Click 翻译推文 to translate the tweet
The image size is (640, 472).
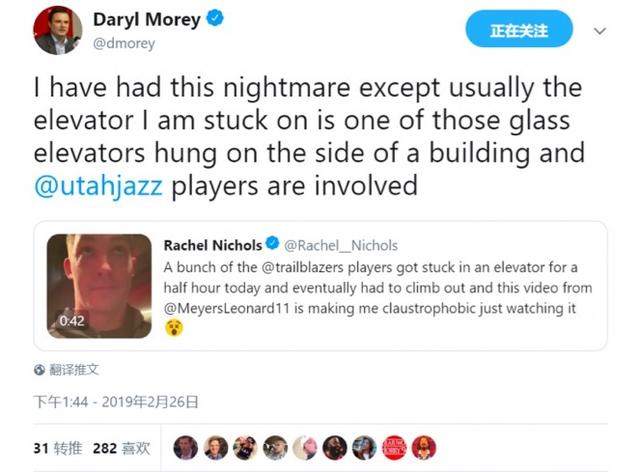pyautogui.click(x=74, y=370)
